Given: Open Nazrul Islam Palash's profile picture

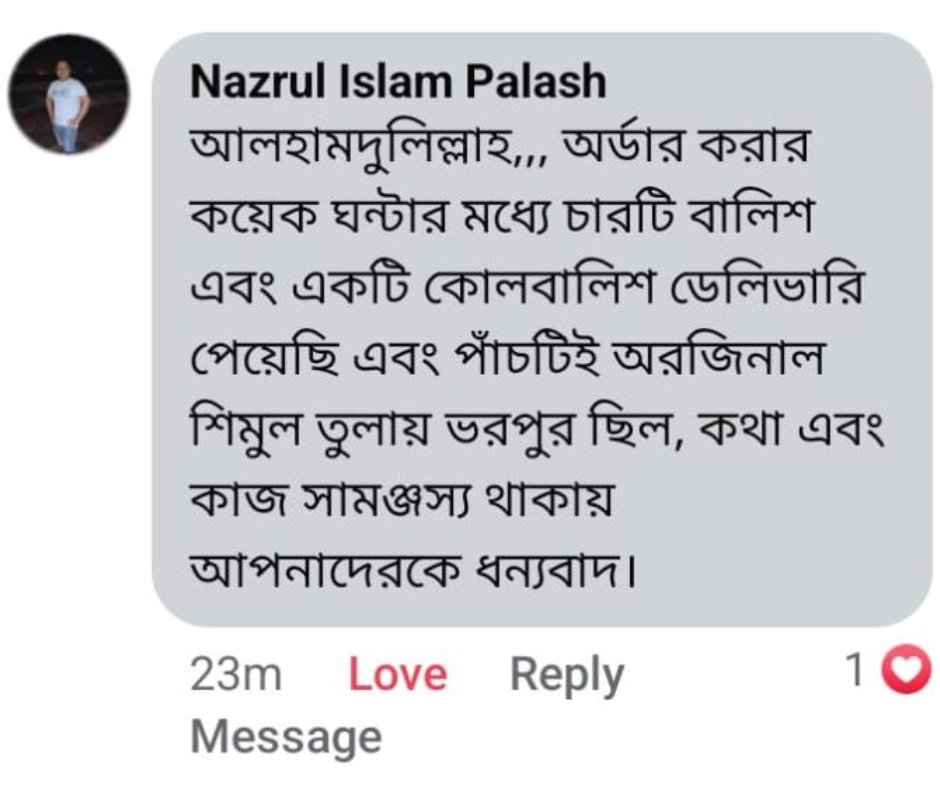Looking at the screenshot, I should point(69,94).
